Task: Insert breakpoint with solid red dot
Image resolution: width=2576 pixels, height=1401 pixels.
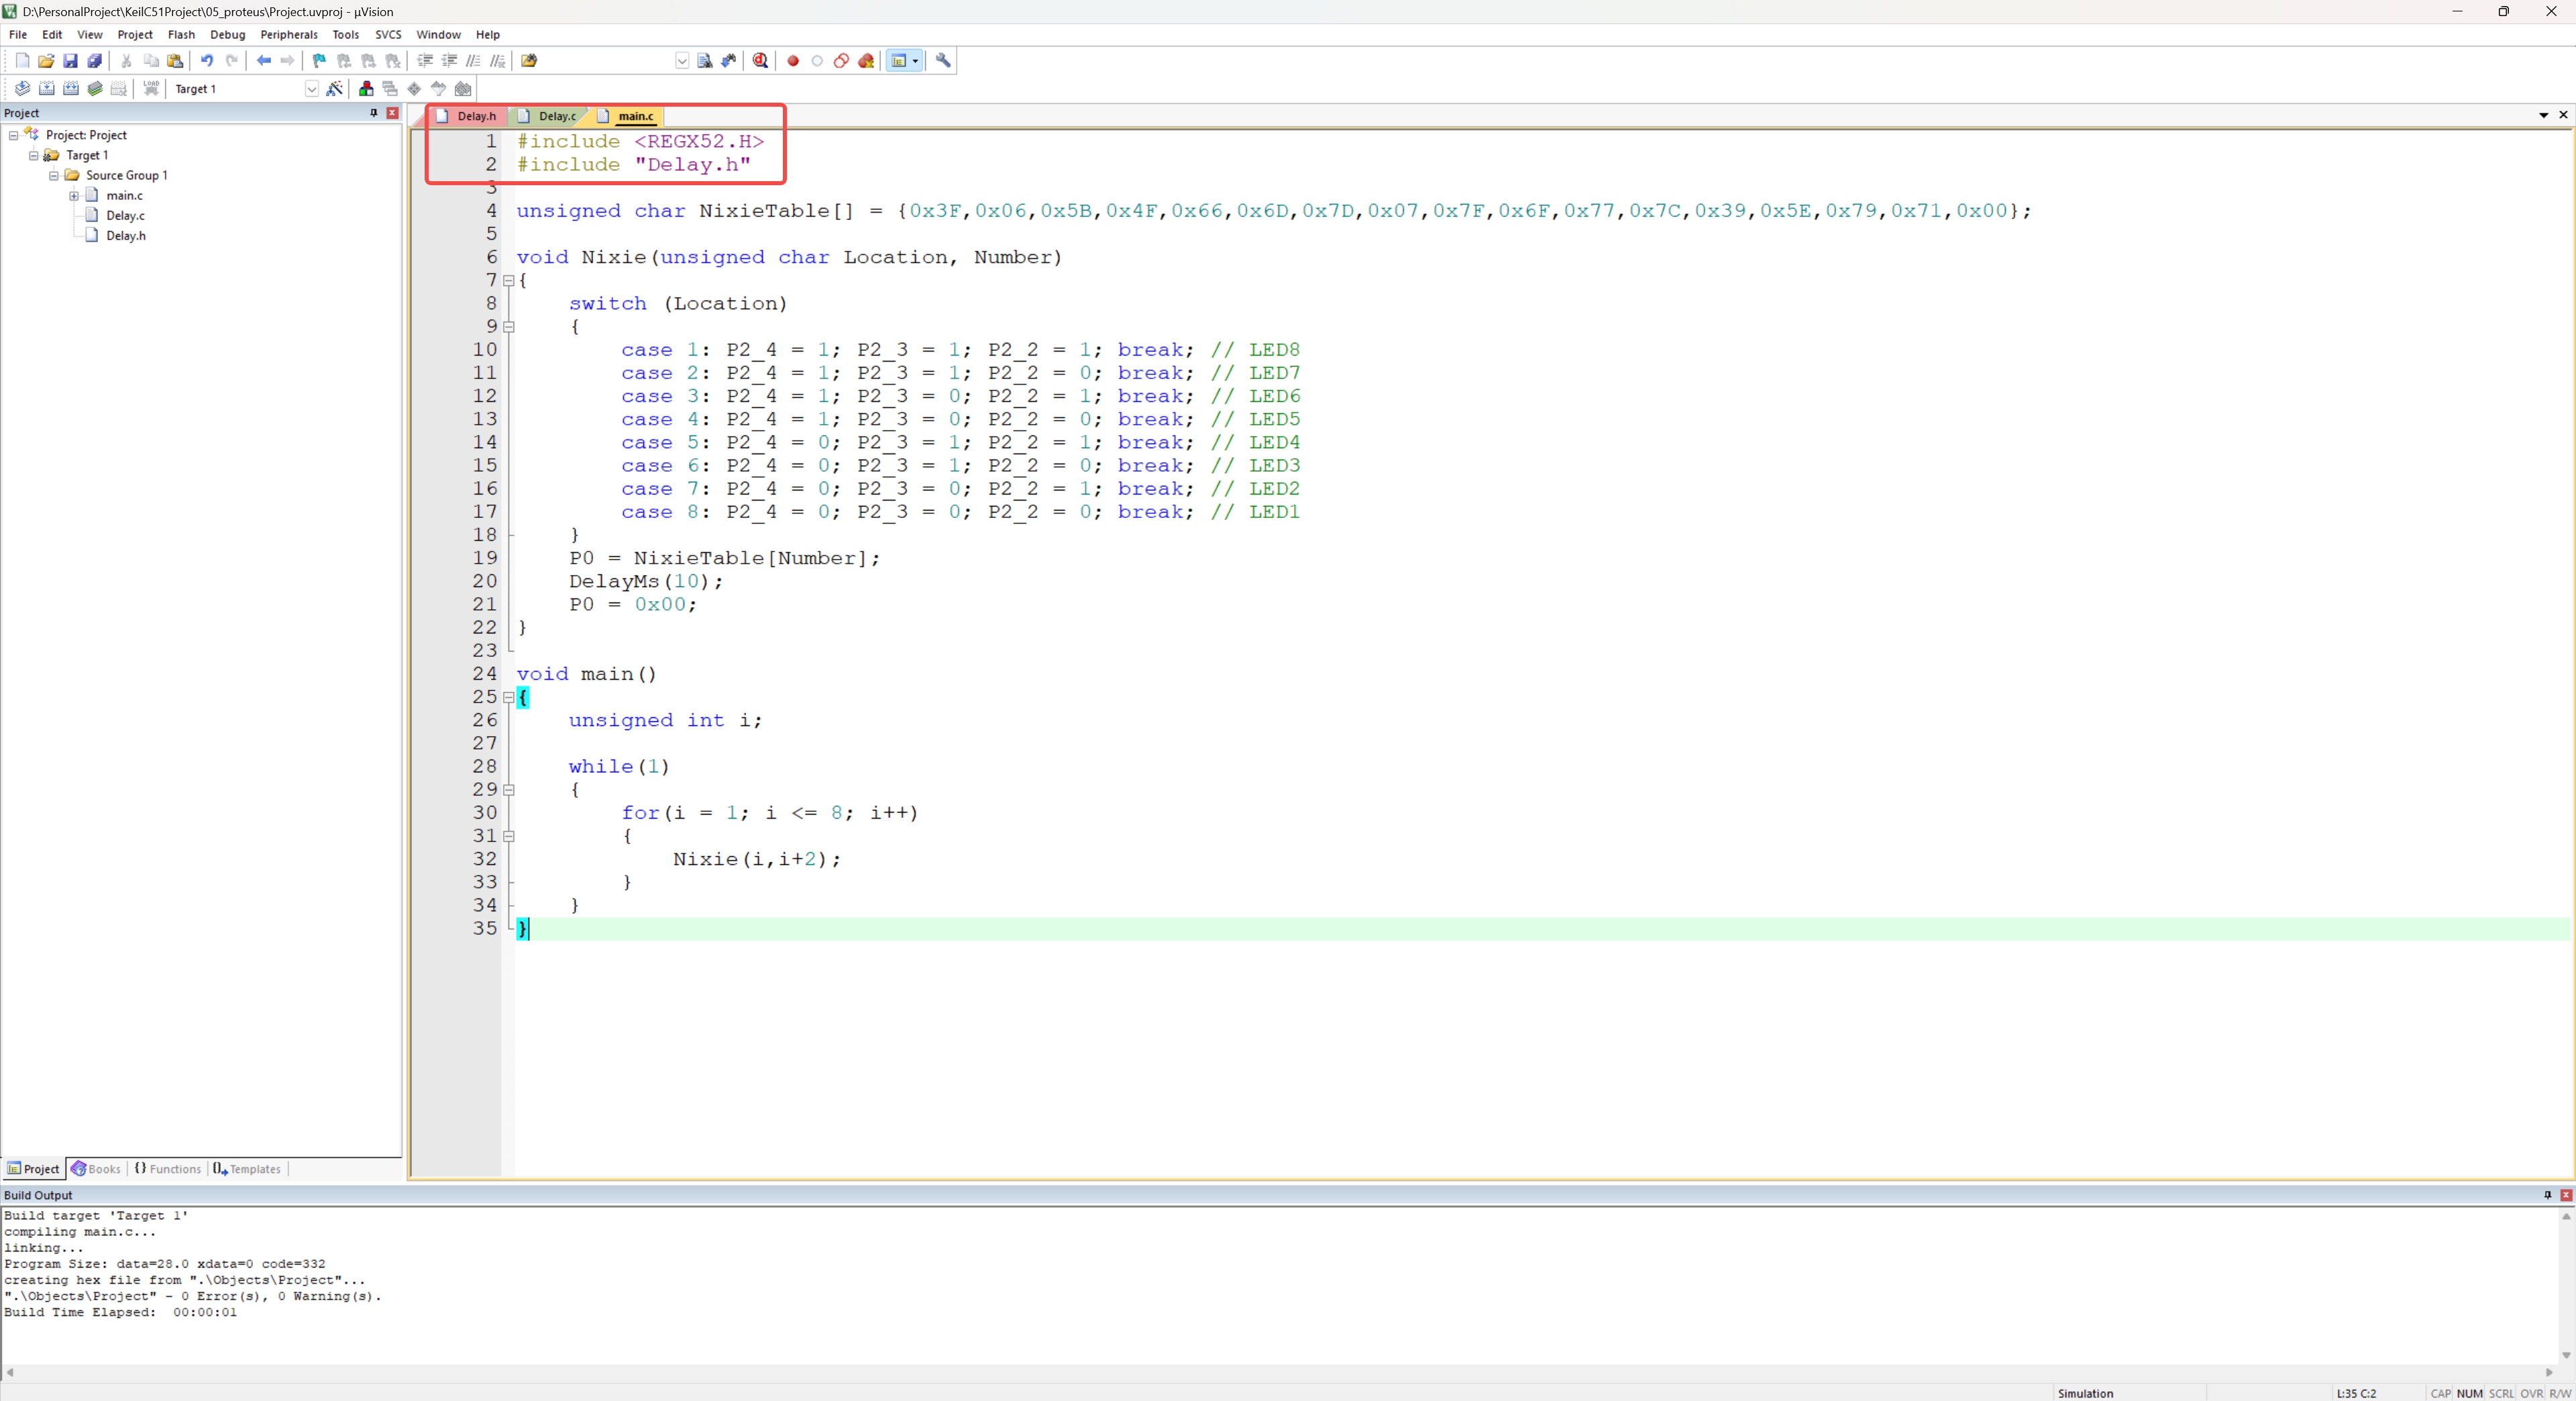Action: click(x=793, y=61)
